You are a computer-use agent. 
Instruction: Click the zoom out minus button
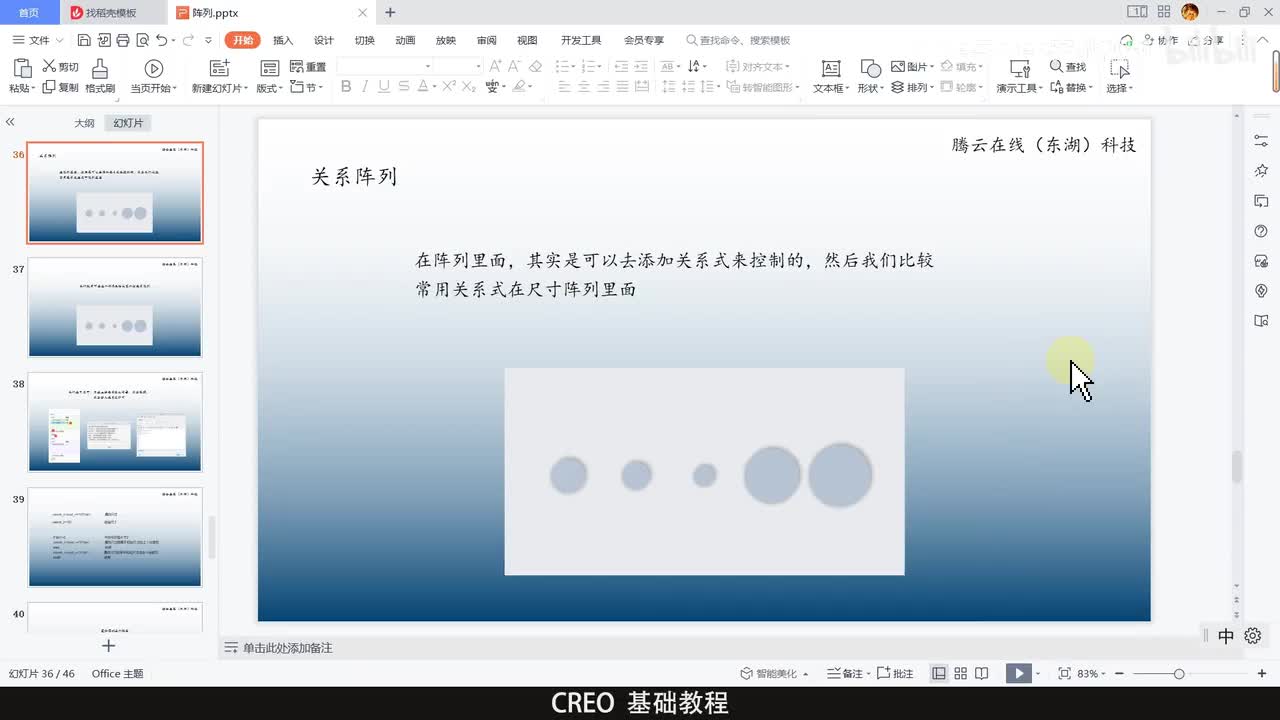[1120, 674]
